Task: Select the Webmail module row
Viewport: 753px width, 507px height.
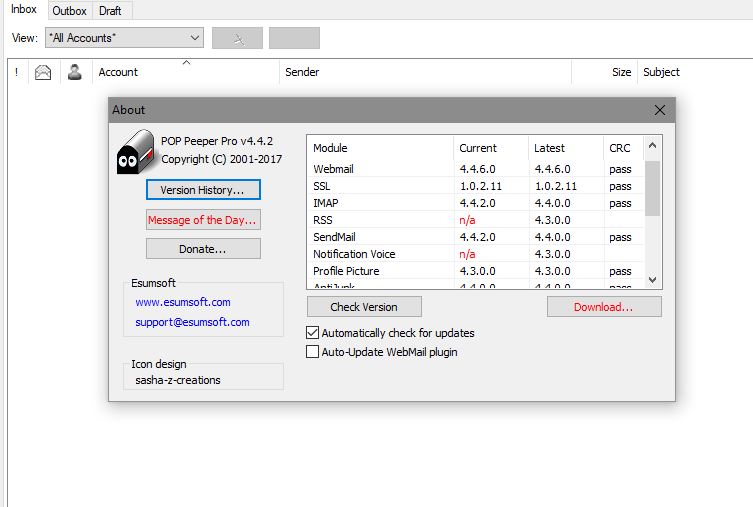Action: click(475, 169)
